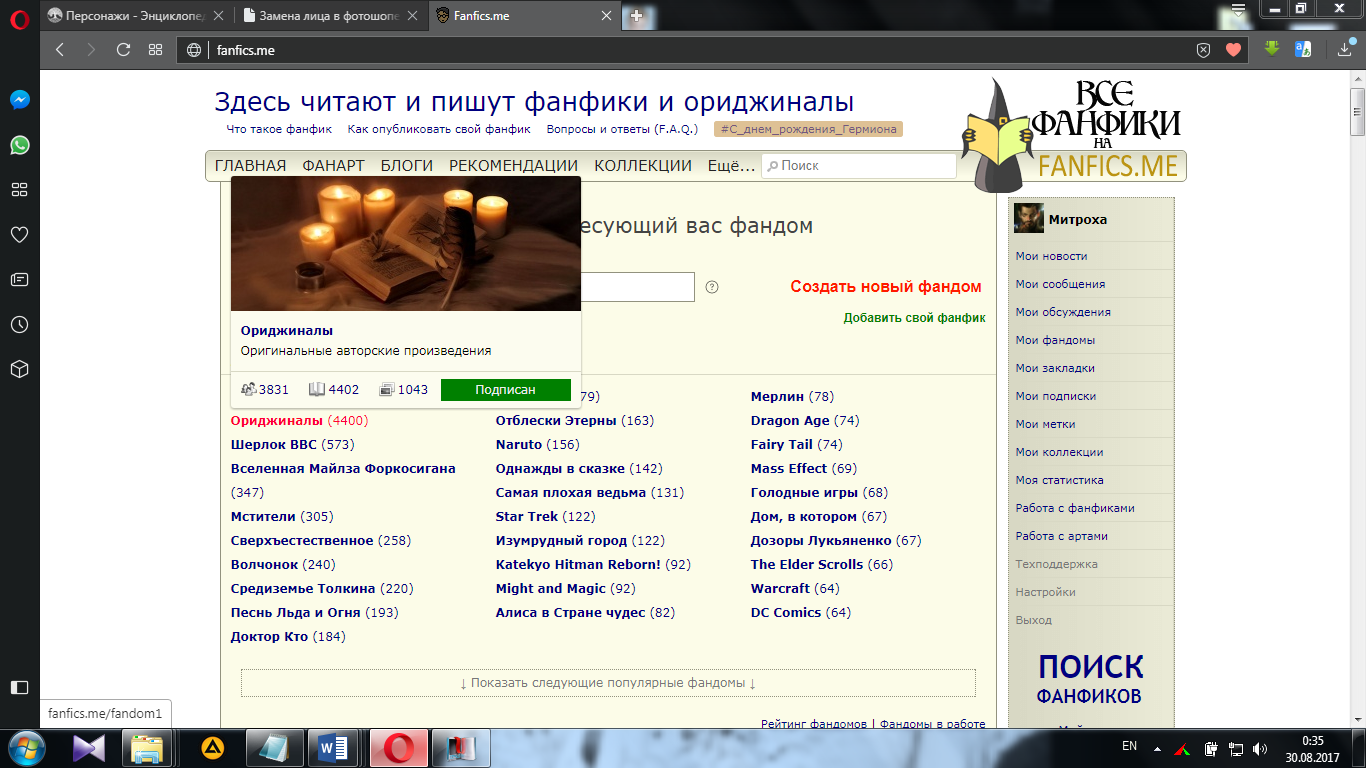
Task: Click the green download arrow extension icon
Action: pyautogui.click(x=1272, y=48)
